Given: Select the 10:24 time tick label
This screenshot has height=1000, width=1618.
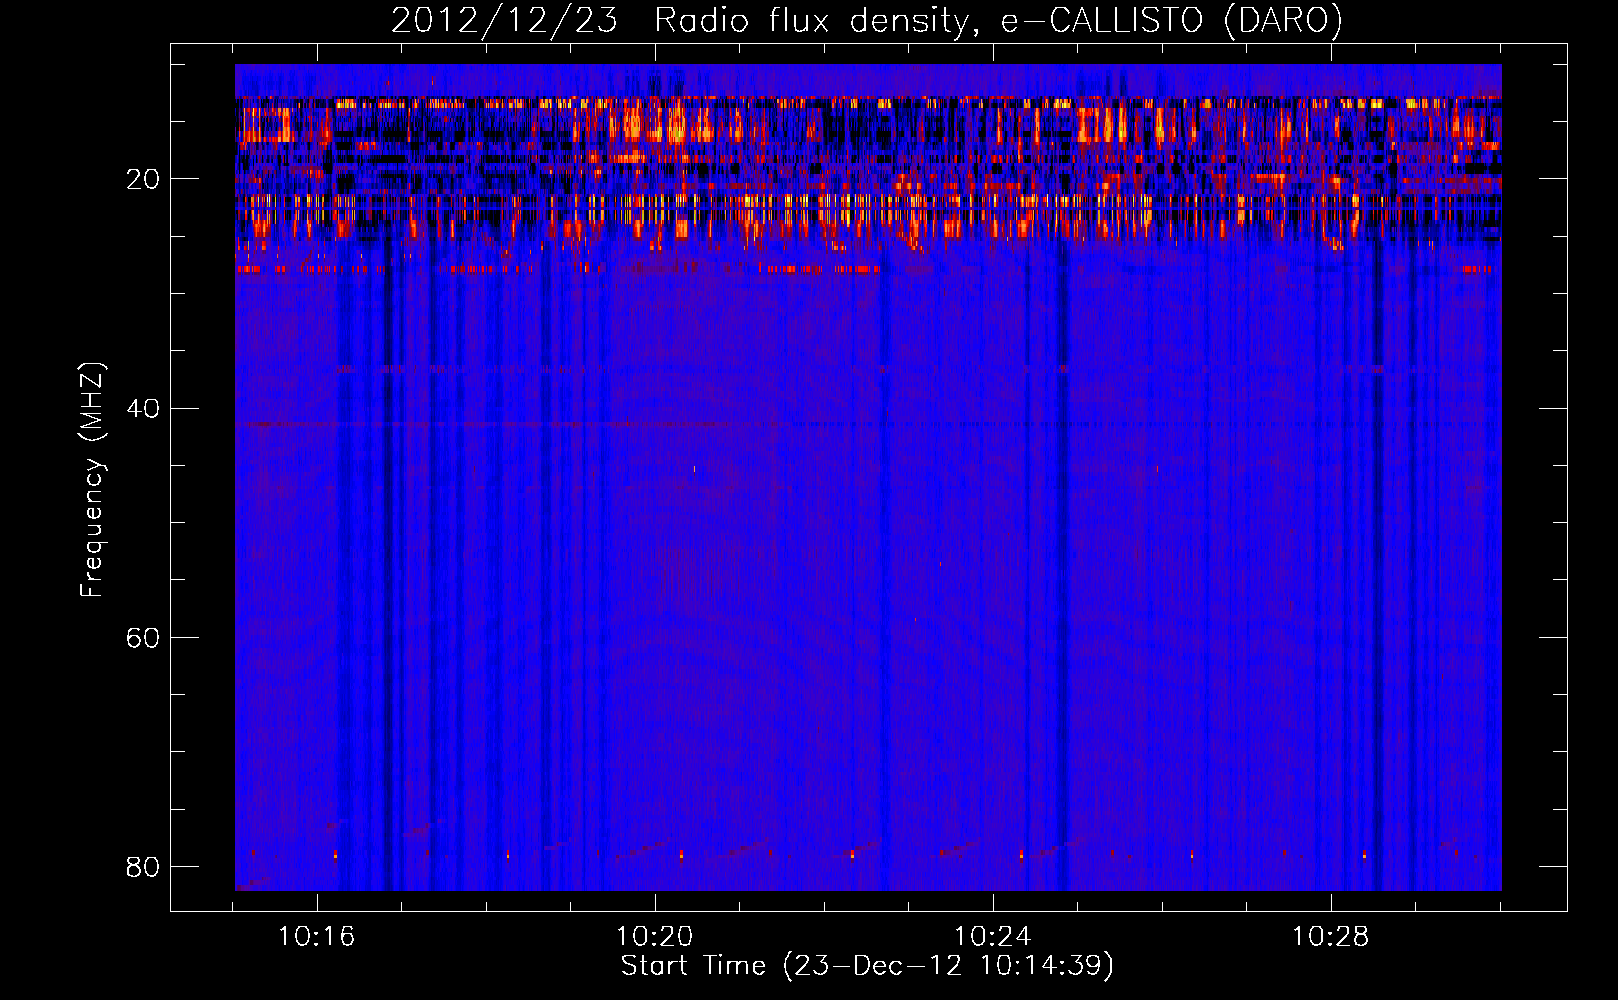Looking at the screenshot, I should (992, 937).
